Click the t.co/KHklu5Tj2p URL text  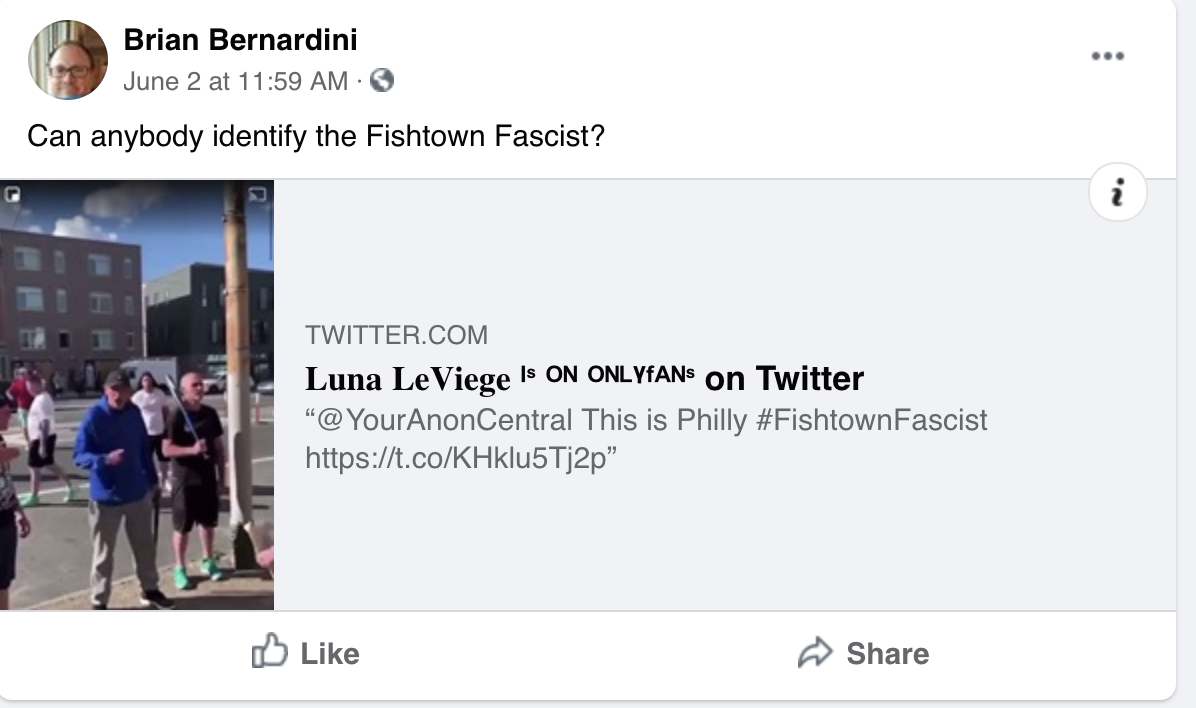(456, 459)
